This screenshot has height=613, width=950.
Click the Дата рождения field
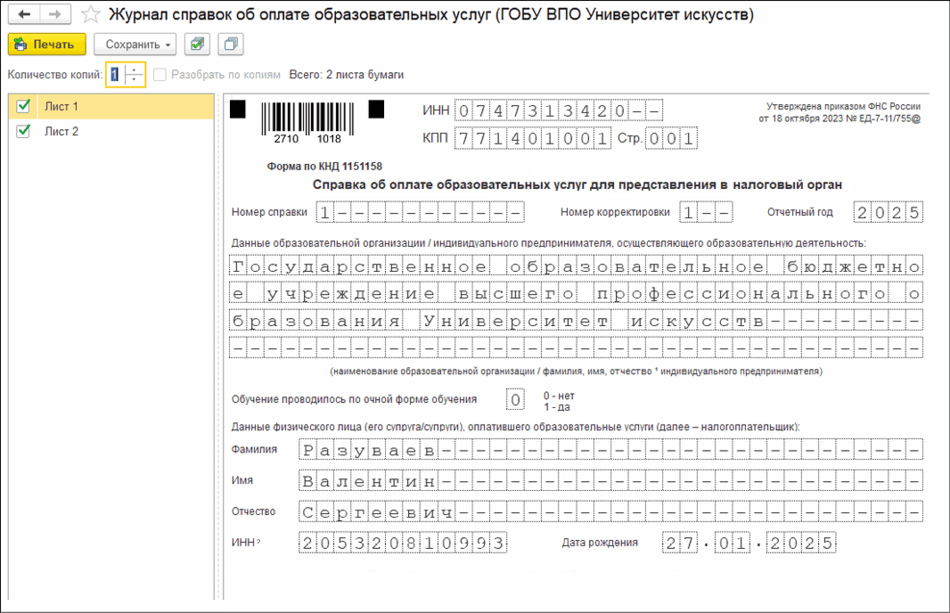tap(748, 543)
